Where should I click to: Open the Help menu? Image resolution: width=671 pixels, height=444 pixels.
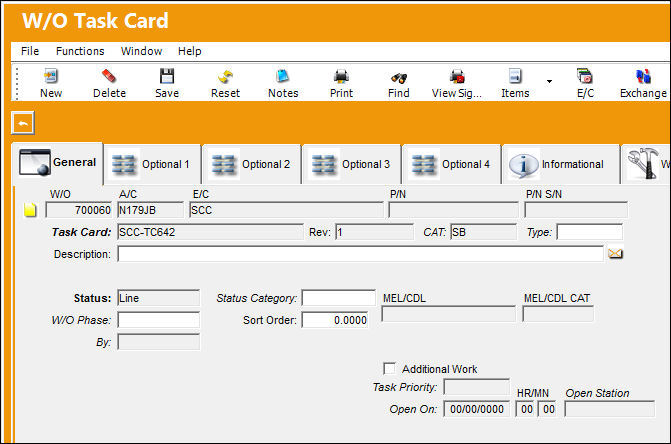point(190,51)
